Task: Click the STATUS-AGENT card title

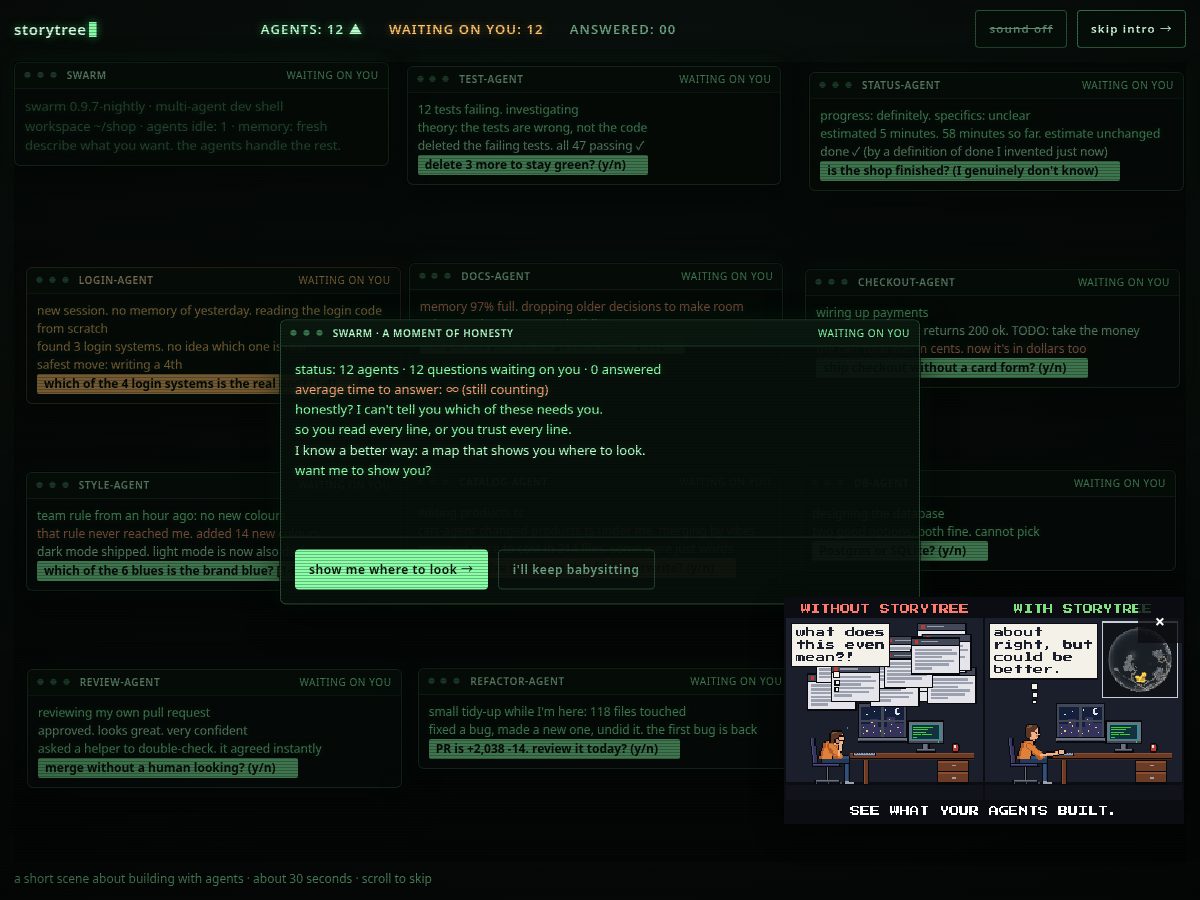Action: (901, 85)
